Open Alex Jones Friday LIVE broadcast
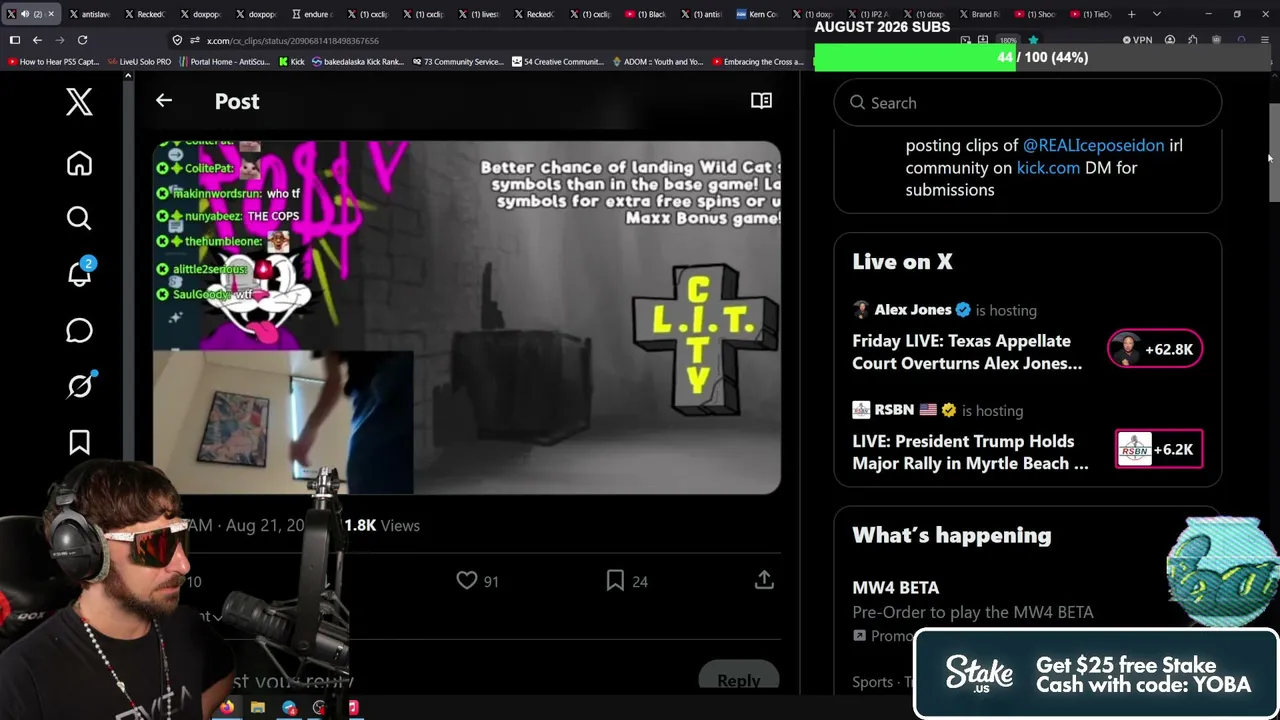The image size is (1280, 720). [967, 352]
